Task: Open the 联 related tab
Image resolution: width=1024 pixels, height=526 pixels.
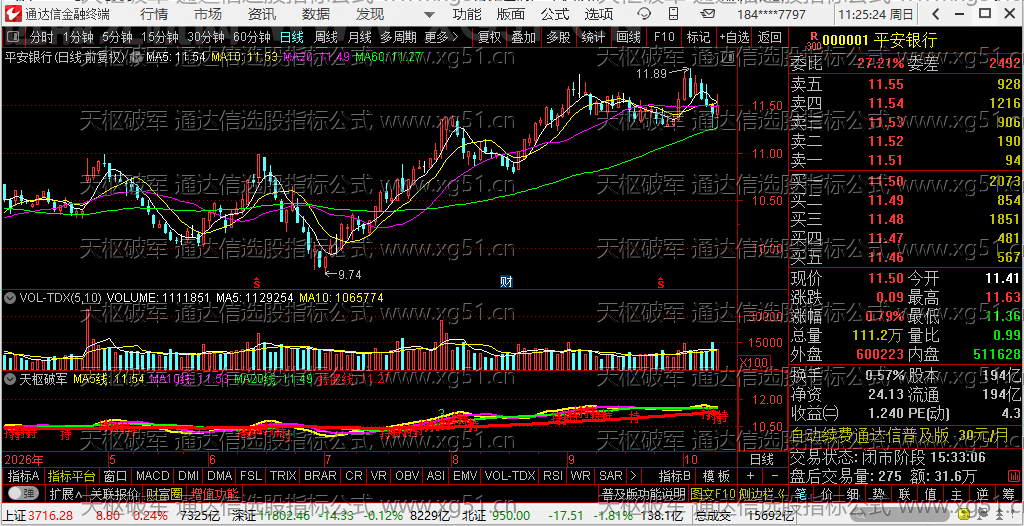Action: point(905,493)
